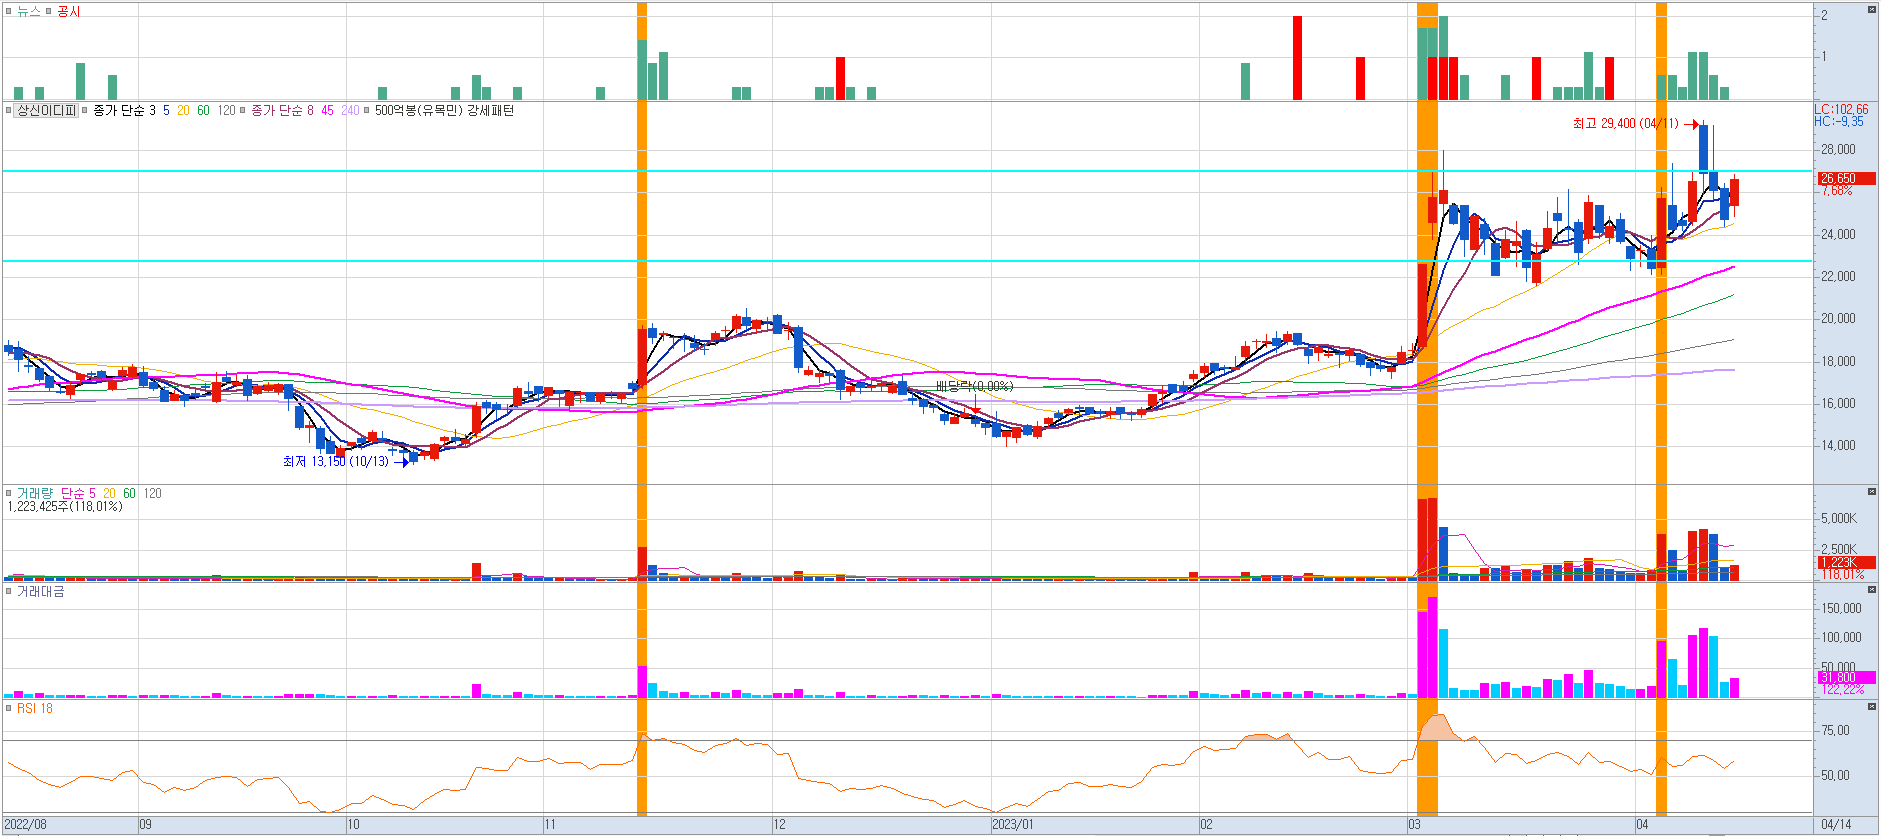Select the 종가 단순 8 moving average label

click(x=282, y=110)
